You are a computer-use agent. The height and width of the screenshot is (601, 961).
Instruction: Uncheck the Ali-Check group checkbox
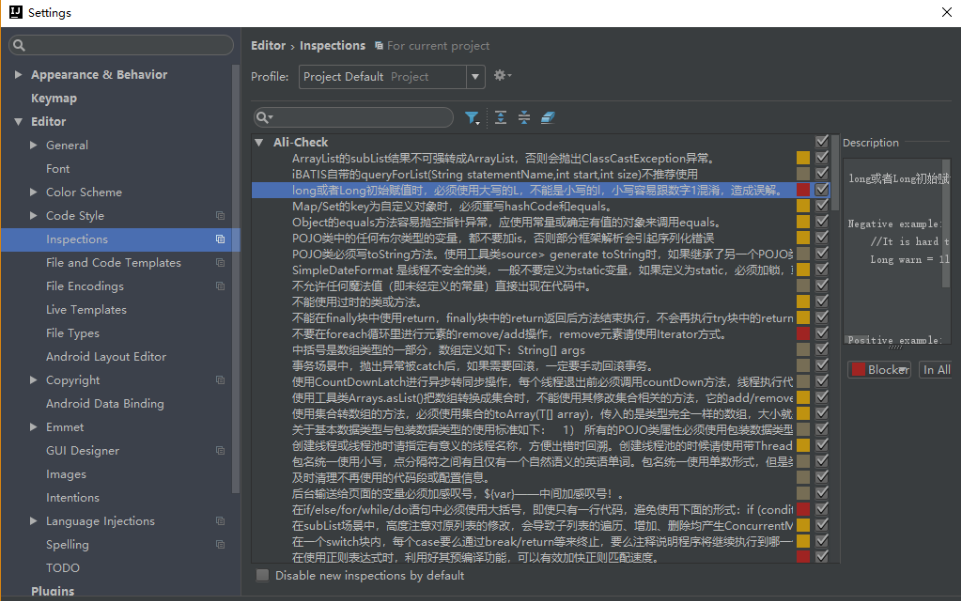tap(822, 140)
